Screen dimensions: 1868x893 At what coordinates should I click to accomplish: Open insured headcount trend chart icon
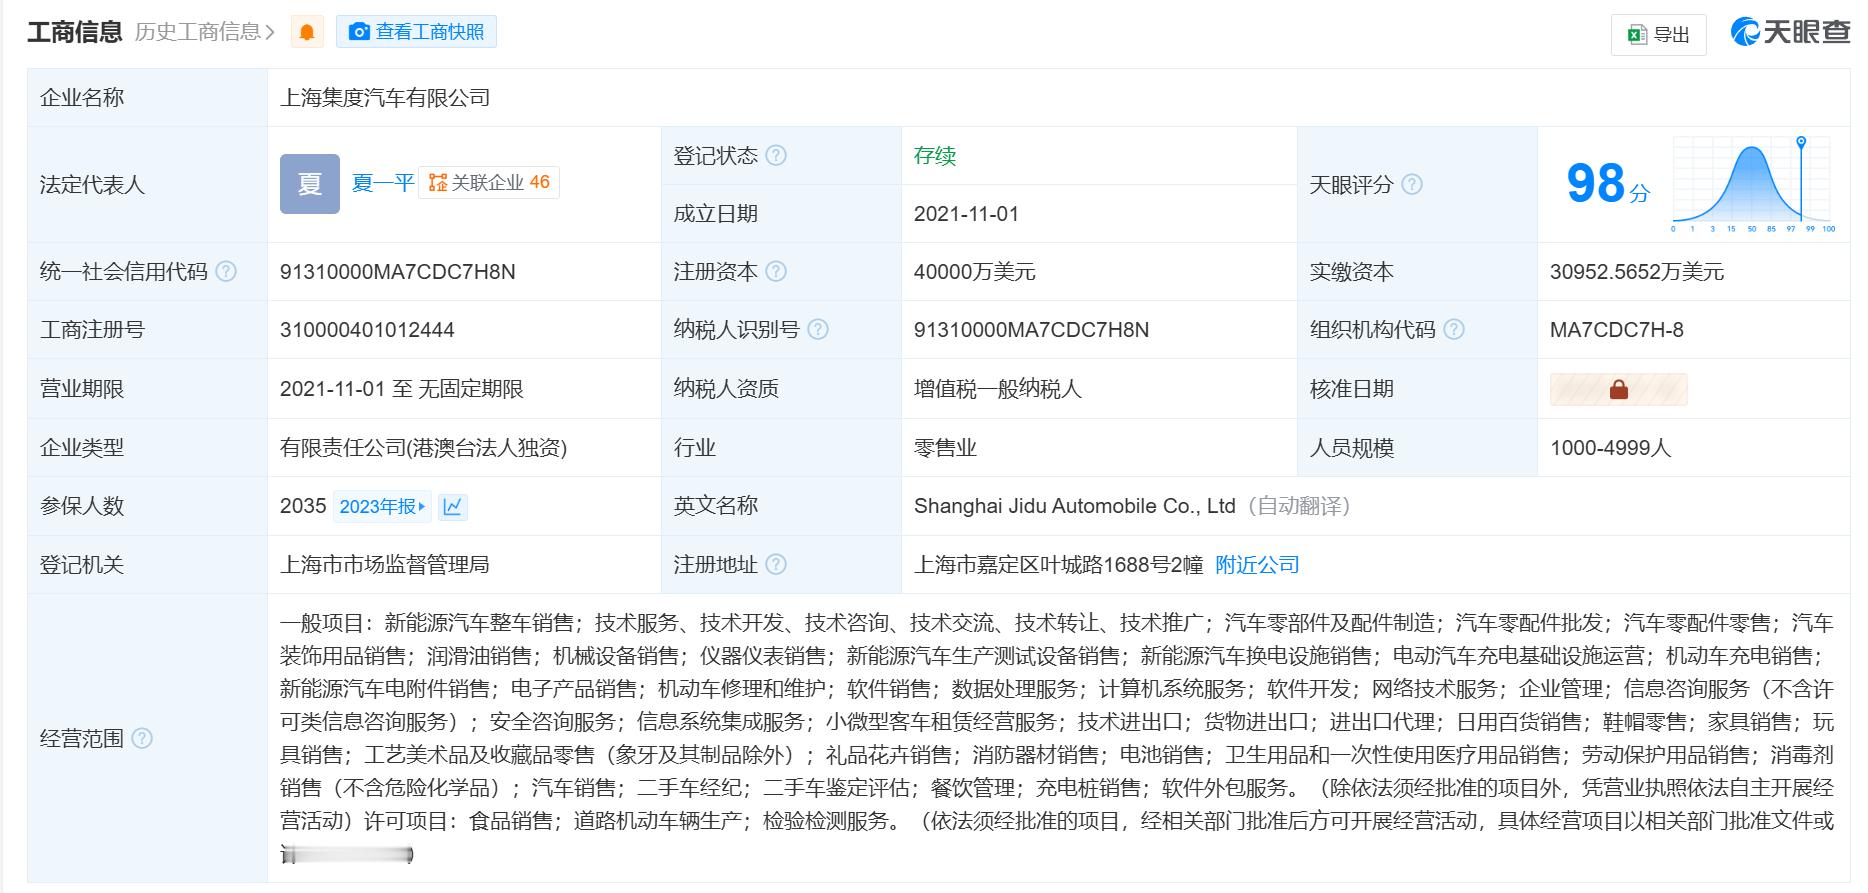click(453, 506)
